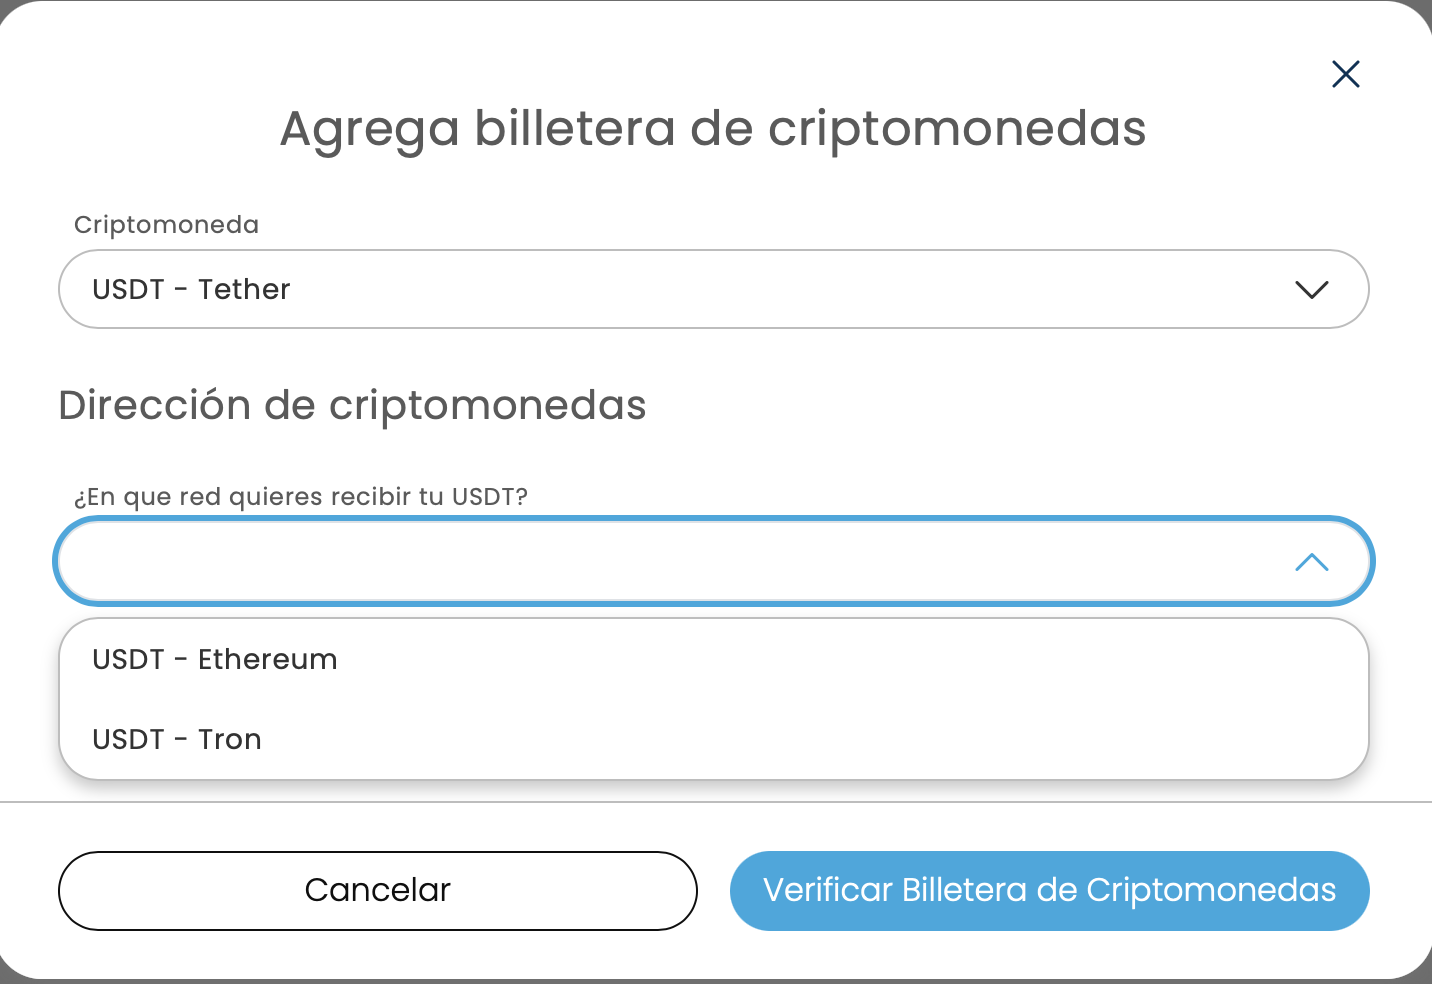Collapse the network list with up chevron
This screenshot has height=984, width=1432.
click(1311, 563)
